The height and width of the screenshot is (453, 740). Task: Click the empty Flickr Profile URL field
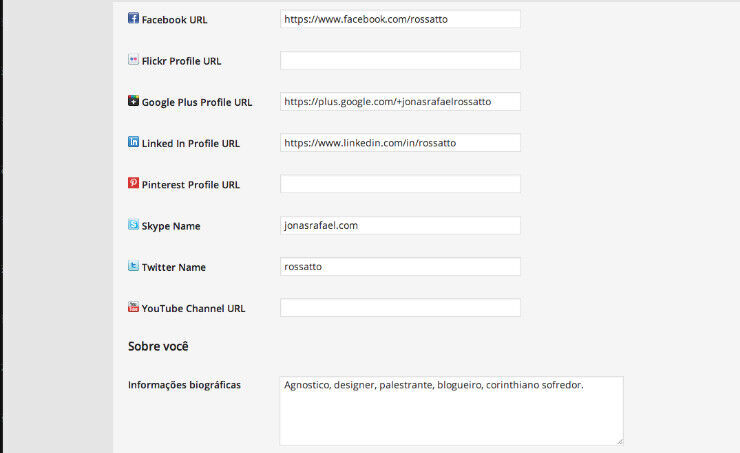(x=400, y=60)
